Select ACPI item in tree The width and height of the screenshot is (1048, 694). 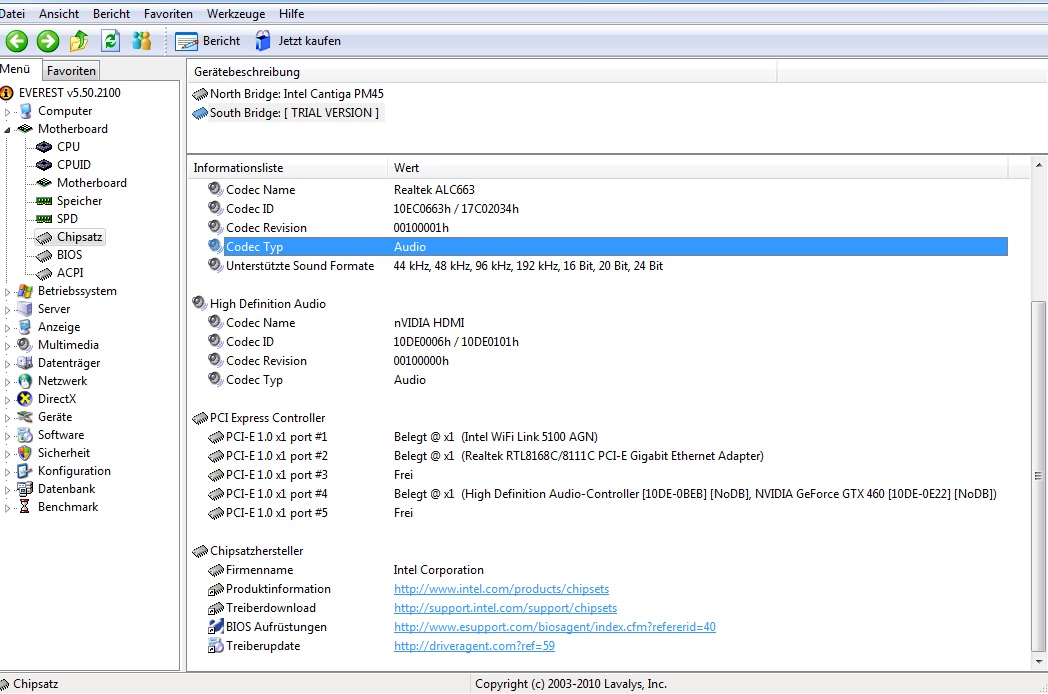[x=70, y=273]
